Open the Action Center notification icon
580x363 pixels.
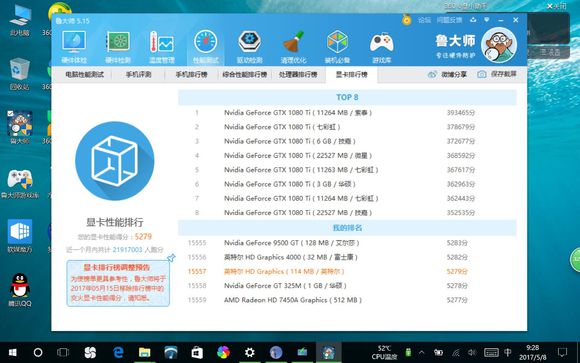click(x=562, y=353)
